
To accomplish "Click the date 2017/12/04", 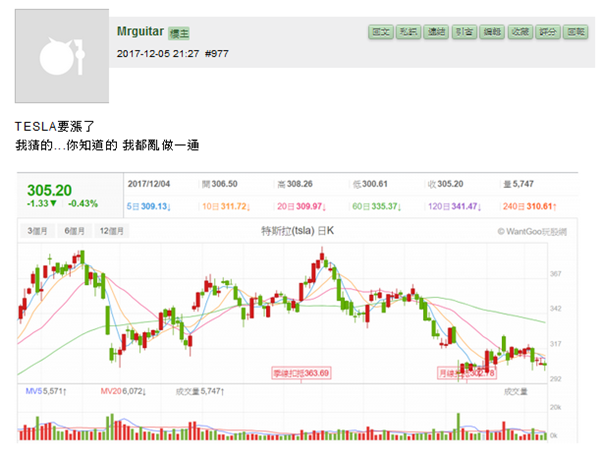I will pyautogui.click(x=149, y=184).
